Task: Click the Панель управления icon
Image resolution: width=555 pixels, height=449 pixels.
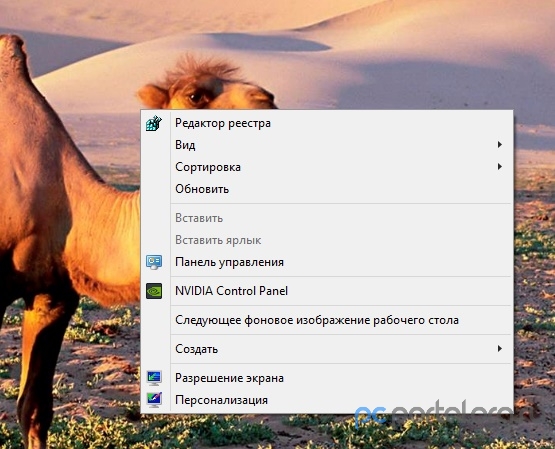Action: 154,262
